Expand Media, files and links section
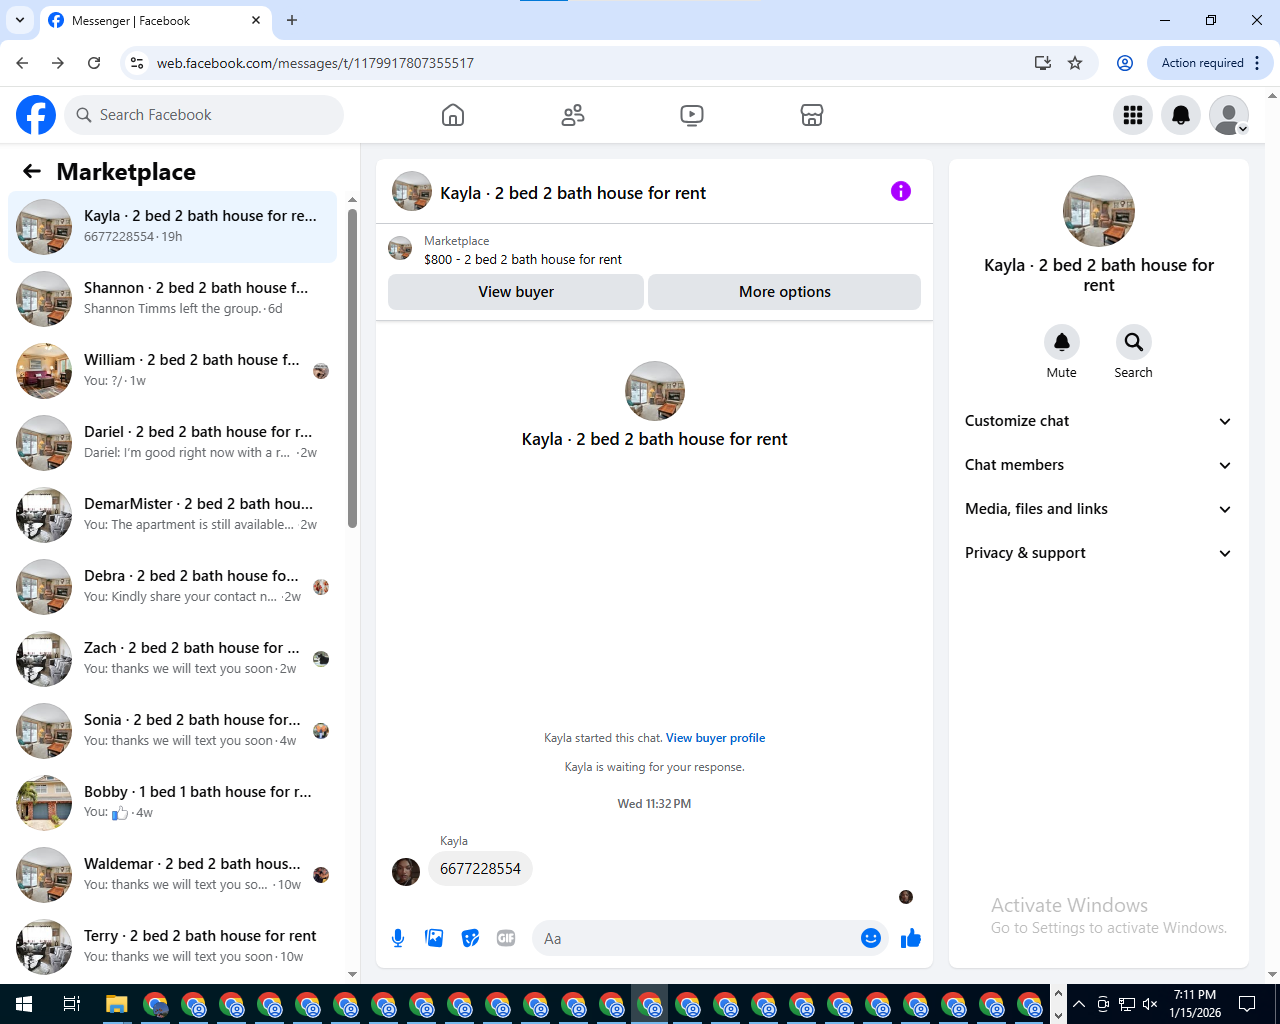 [x=1099, y=509]
